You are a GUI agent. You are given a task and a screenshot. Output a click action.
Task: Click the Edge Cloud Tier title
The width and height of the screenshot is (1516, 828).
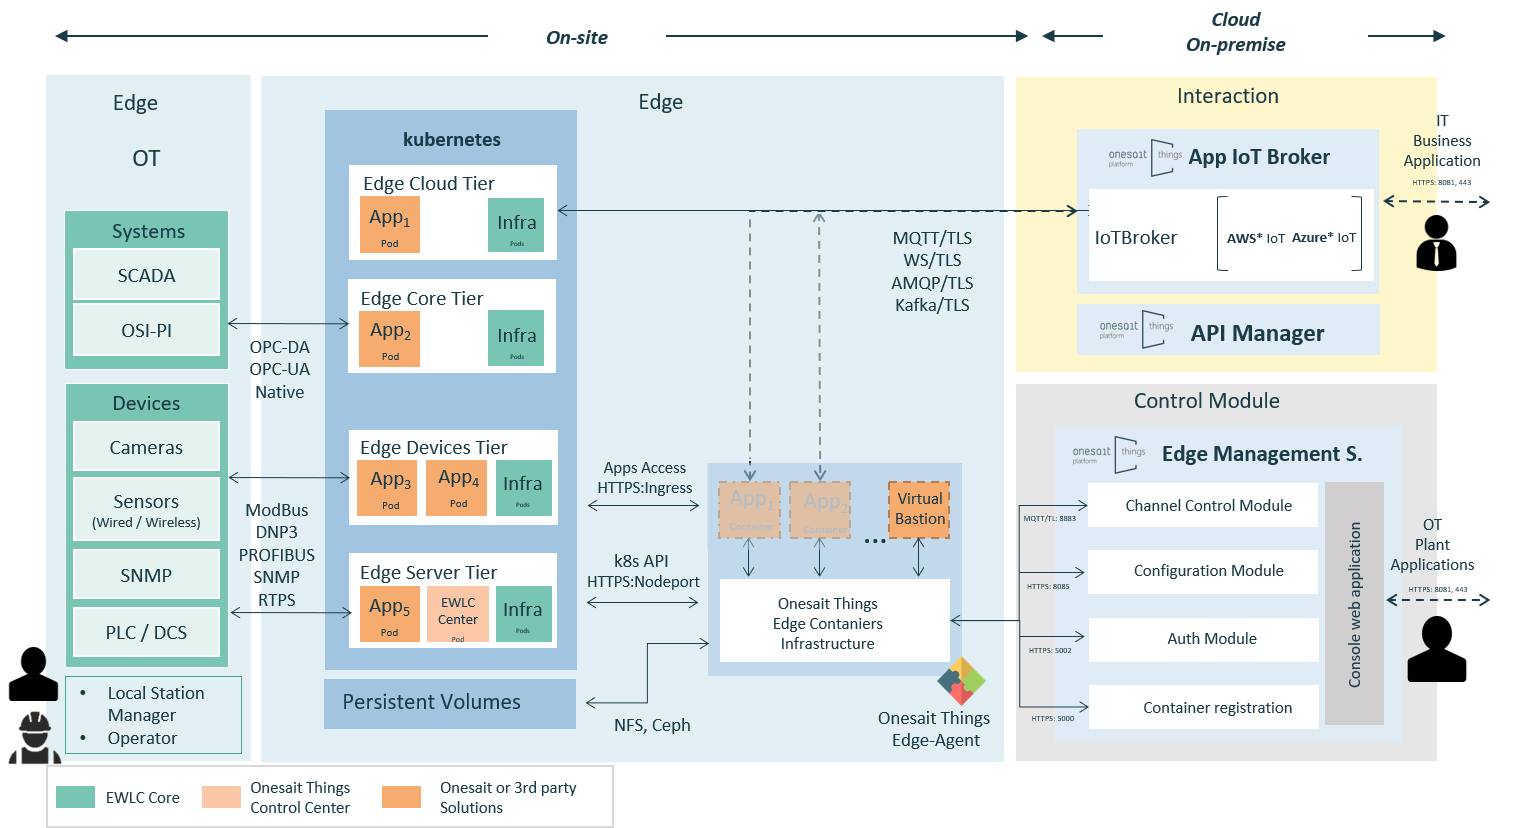[x=429, y=183]
